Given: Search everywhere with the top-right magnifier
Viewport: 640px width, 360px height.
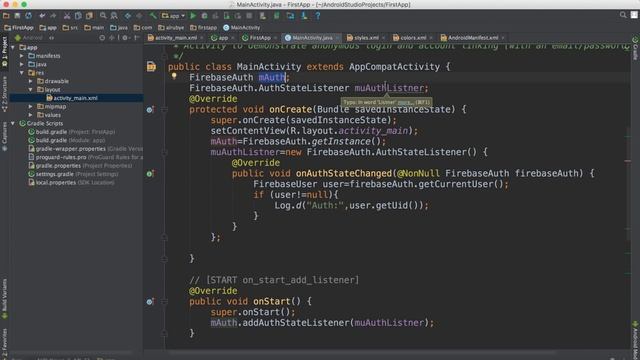Looking at the screenshot, I should 623,15.
